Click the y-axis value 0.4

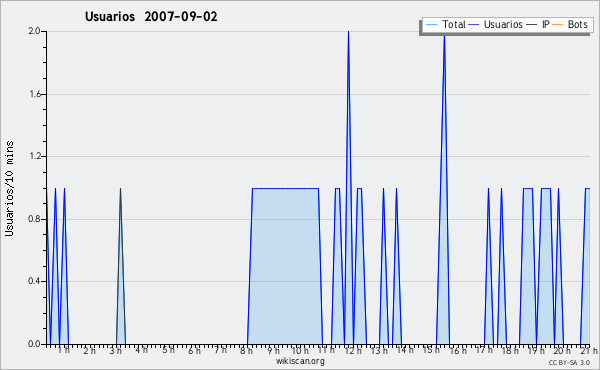[34, 281]
